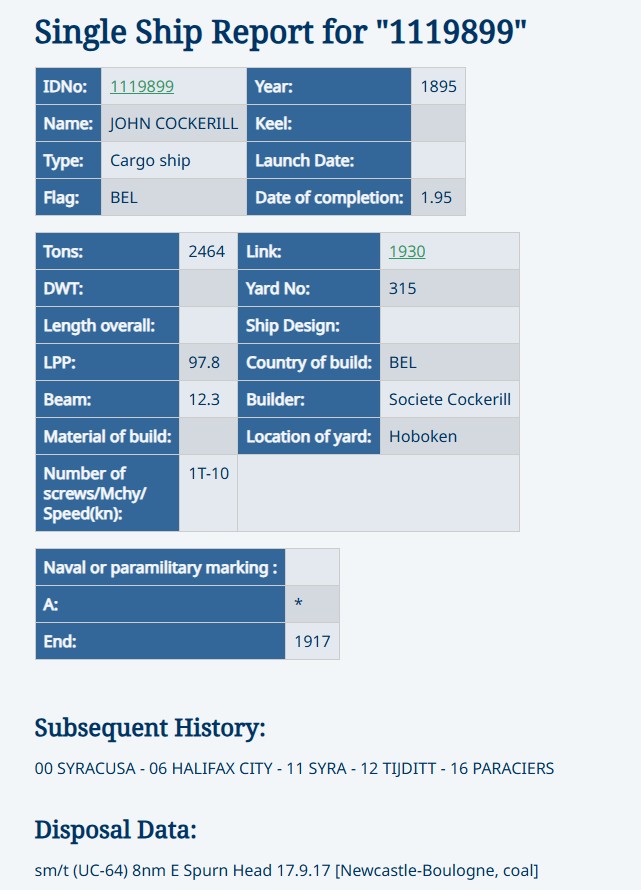641x890 pixels.
Task: Click the ship name JOHN COCKERILL cell
Action: pyautogui.click(x=173, y=124)
